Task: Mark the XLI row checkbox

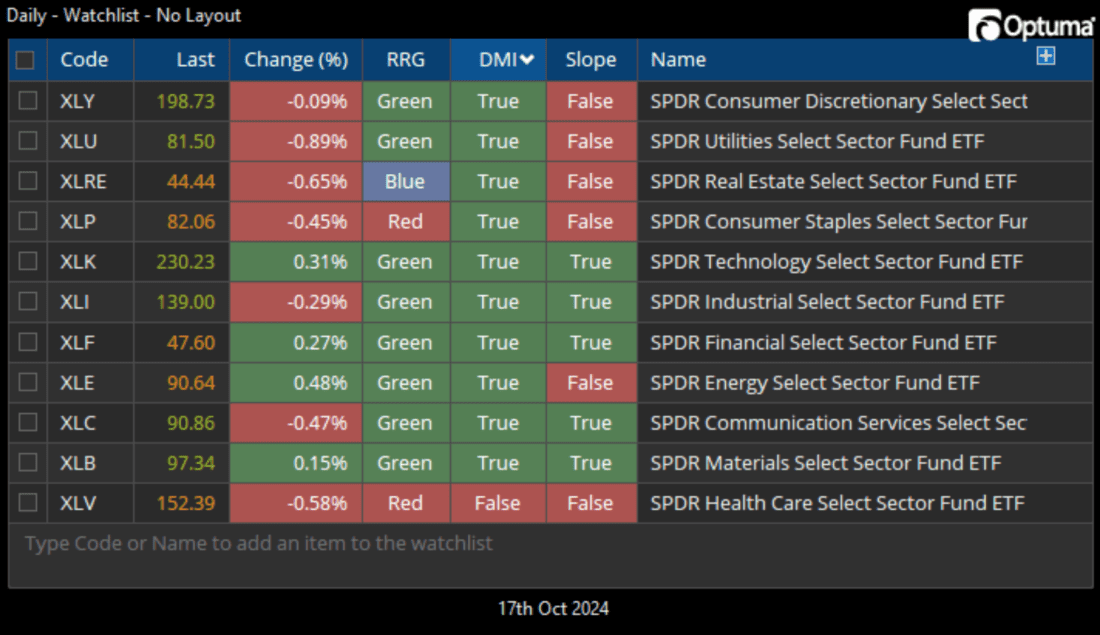Action: point(28,302)
